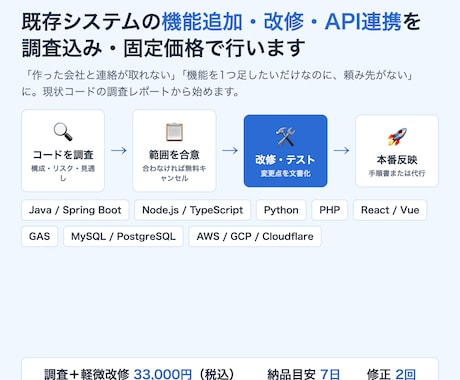Click the rocket icon in 本番反映 card
The width and height of the screenshot is (460, 380).
coord(397,137)
